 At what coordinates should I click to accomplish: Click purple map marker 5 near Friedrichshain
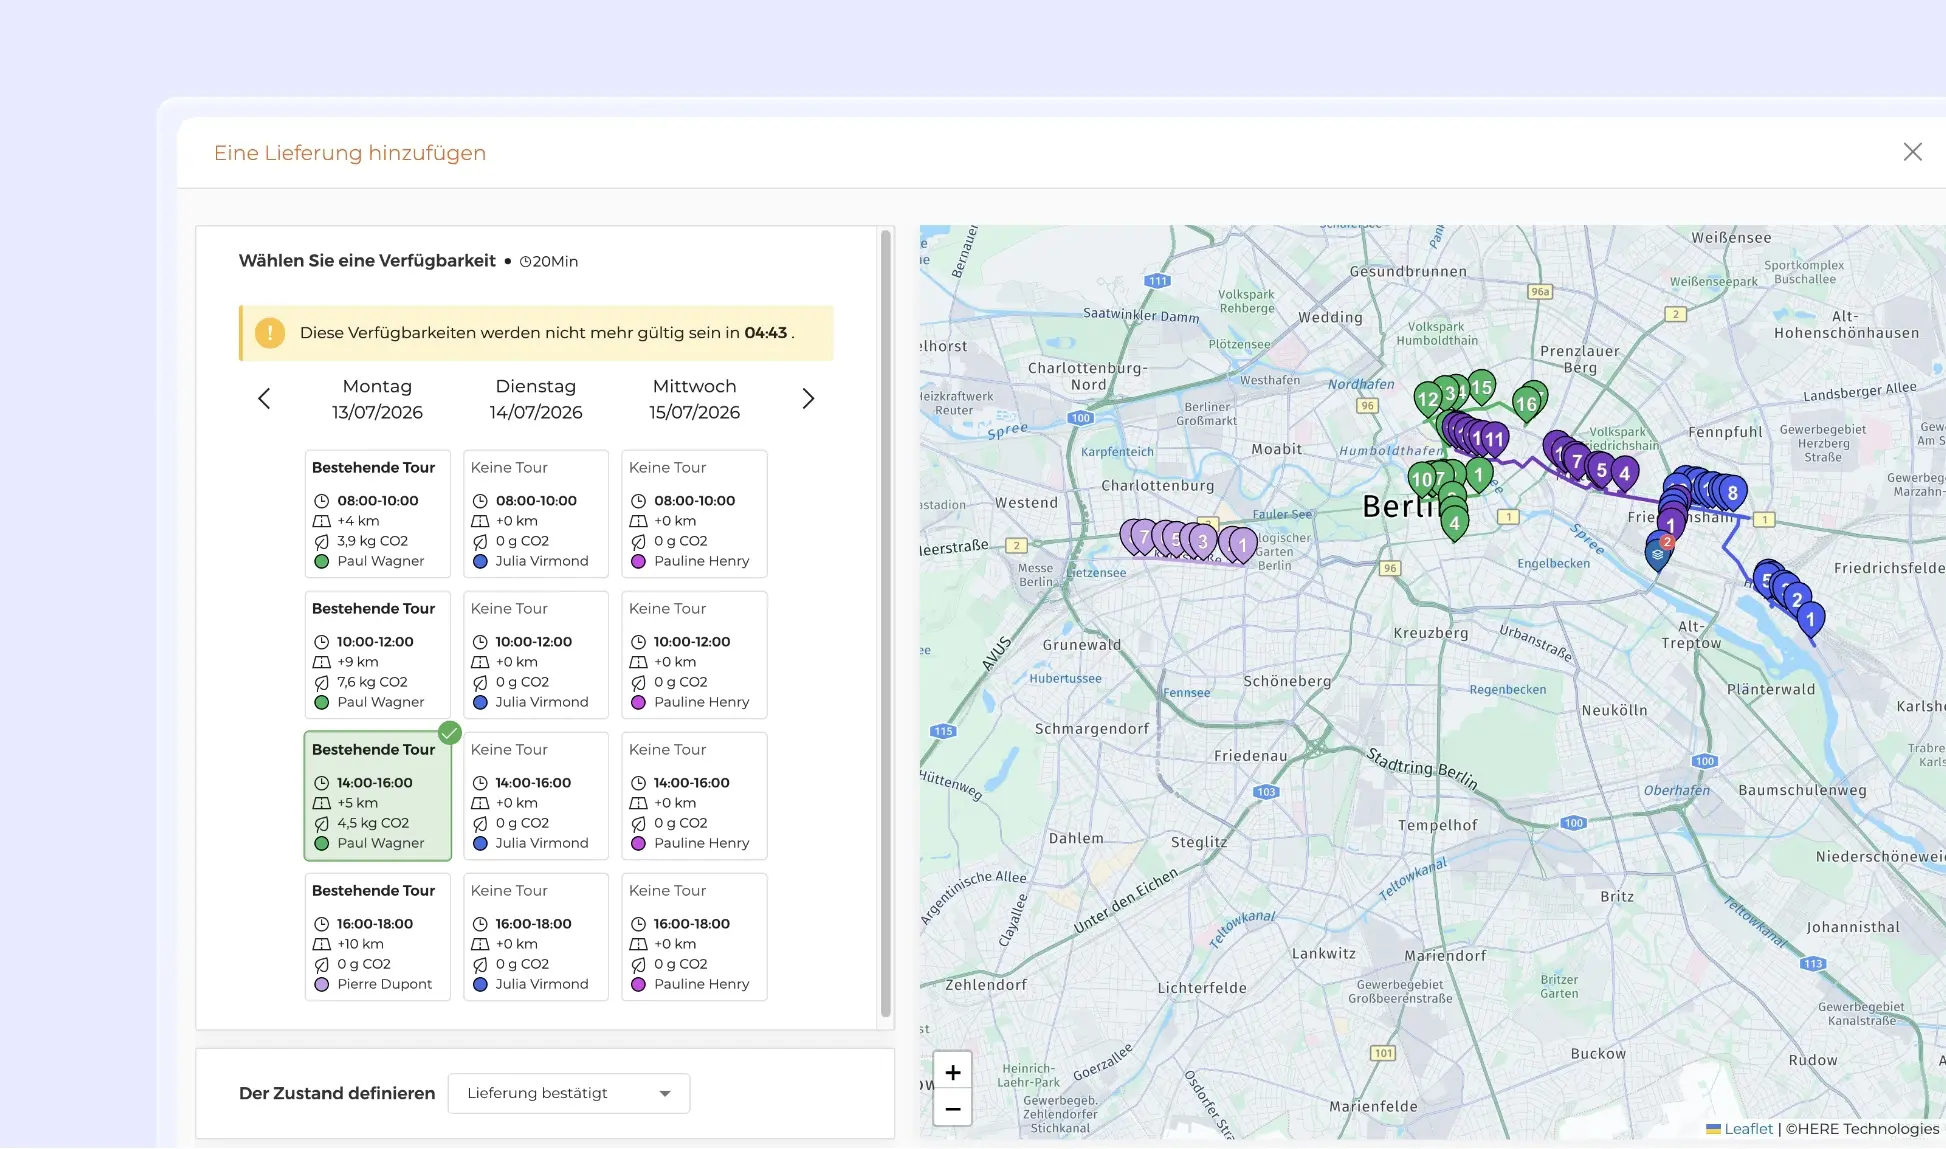tap(1602, 469)
